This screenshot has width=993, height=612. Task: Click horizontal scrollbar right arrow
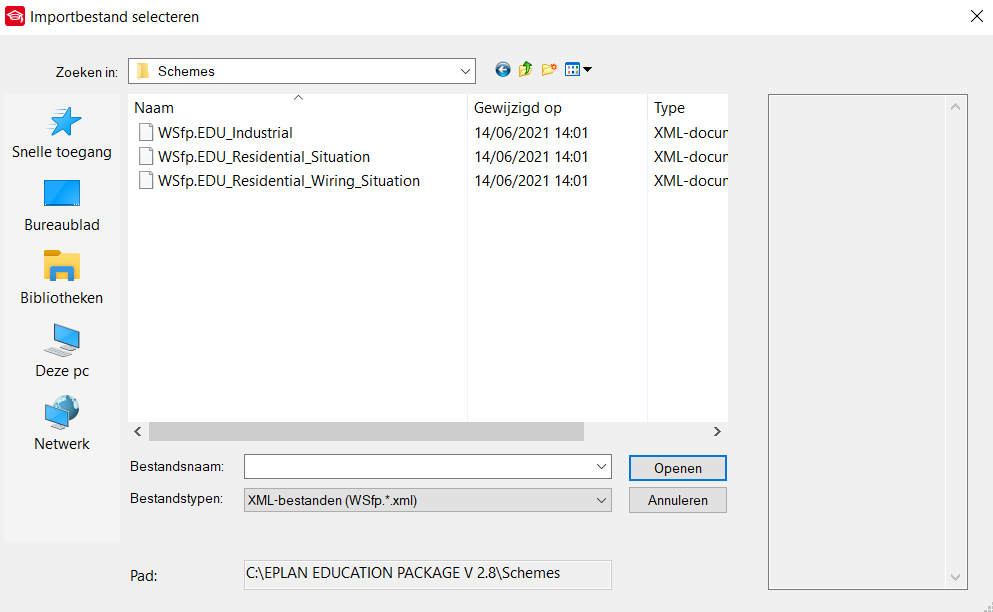coord(717,431)
